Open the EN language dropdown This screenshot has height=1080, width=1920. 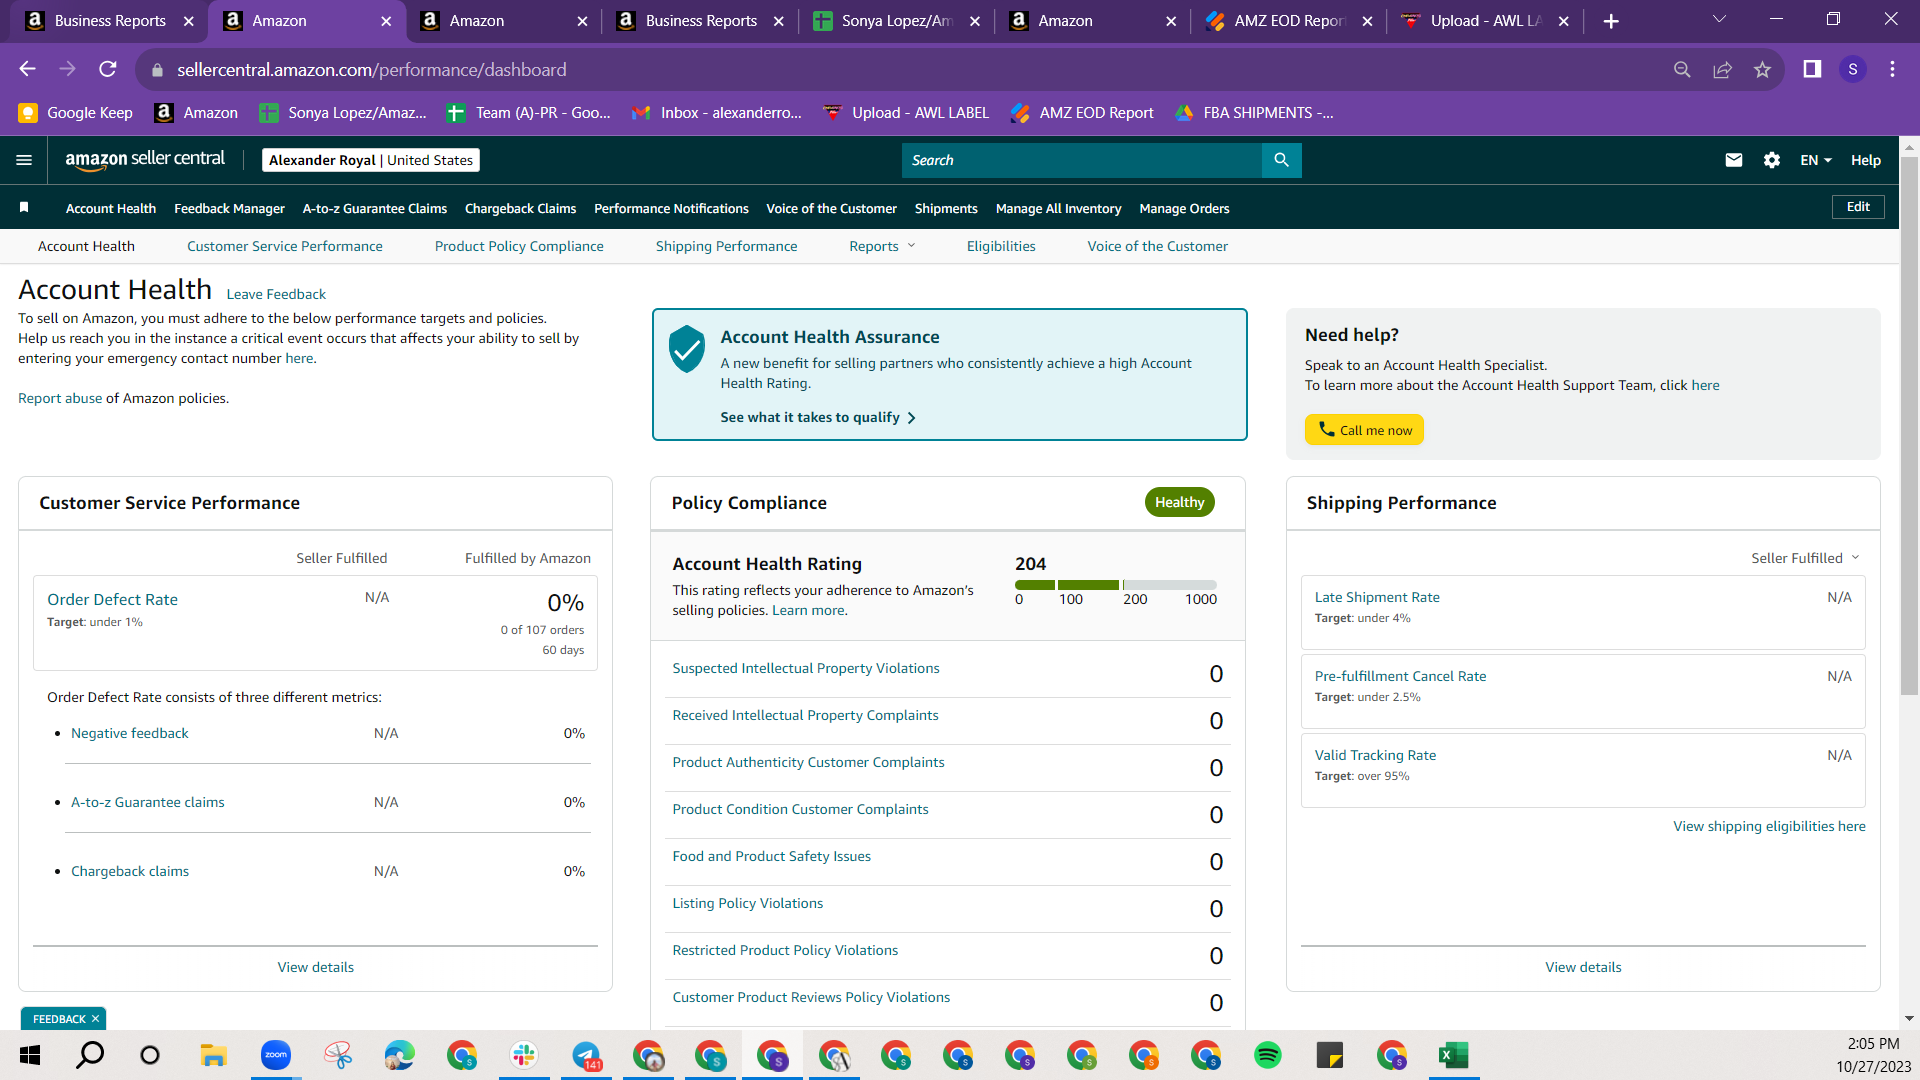pyautogui.click(x=1816, y=160)
